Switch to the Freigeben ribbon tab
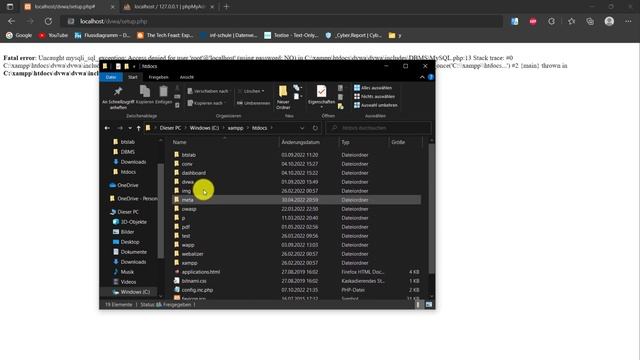640x360 pixels. (x=158, y=77)
